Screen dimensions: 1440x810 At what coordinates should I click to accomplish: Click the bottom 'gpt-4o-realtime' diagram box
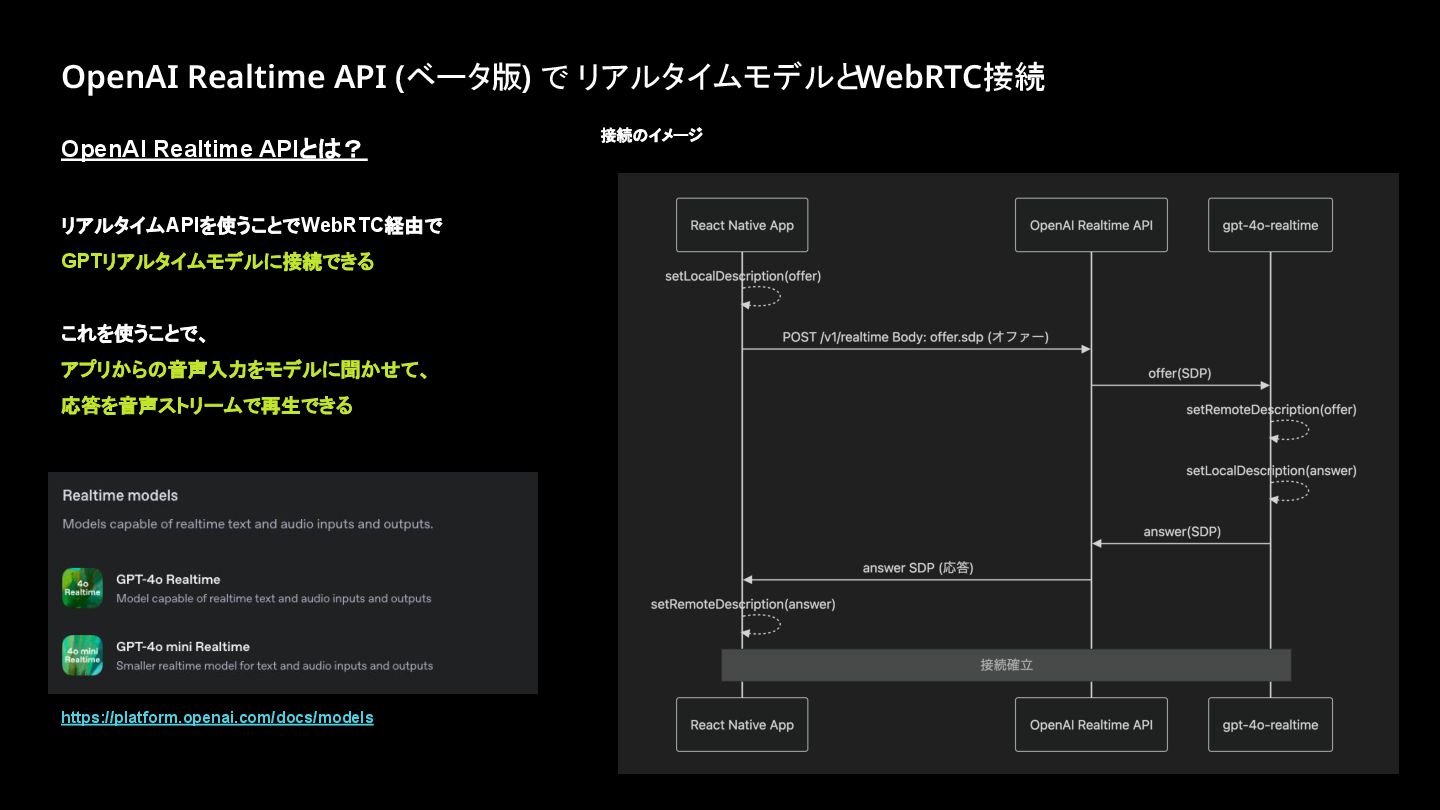[x=1270, y=725]
